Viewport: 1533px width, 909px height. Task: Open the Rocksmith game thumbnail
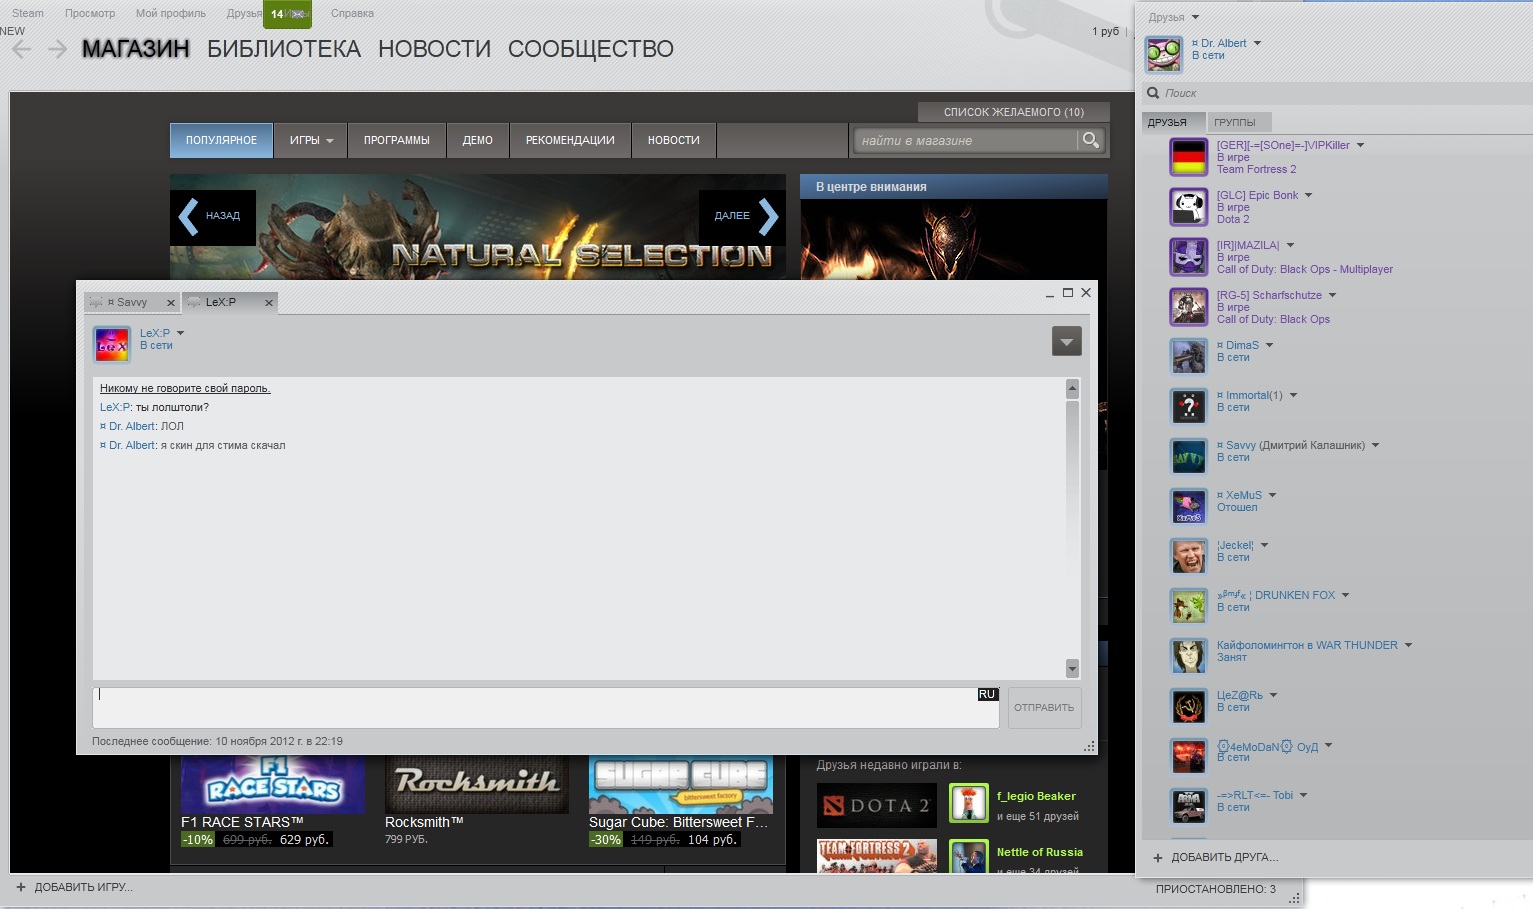click(x=477, y=784)
